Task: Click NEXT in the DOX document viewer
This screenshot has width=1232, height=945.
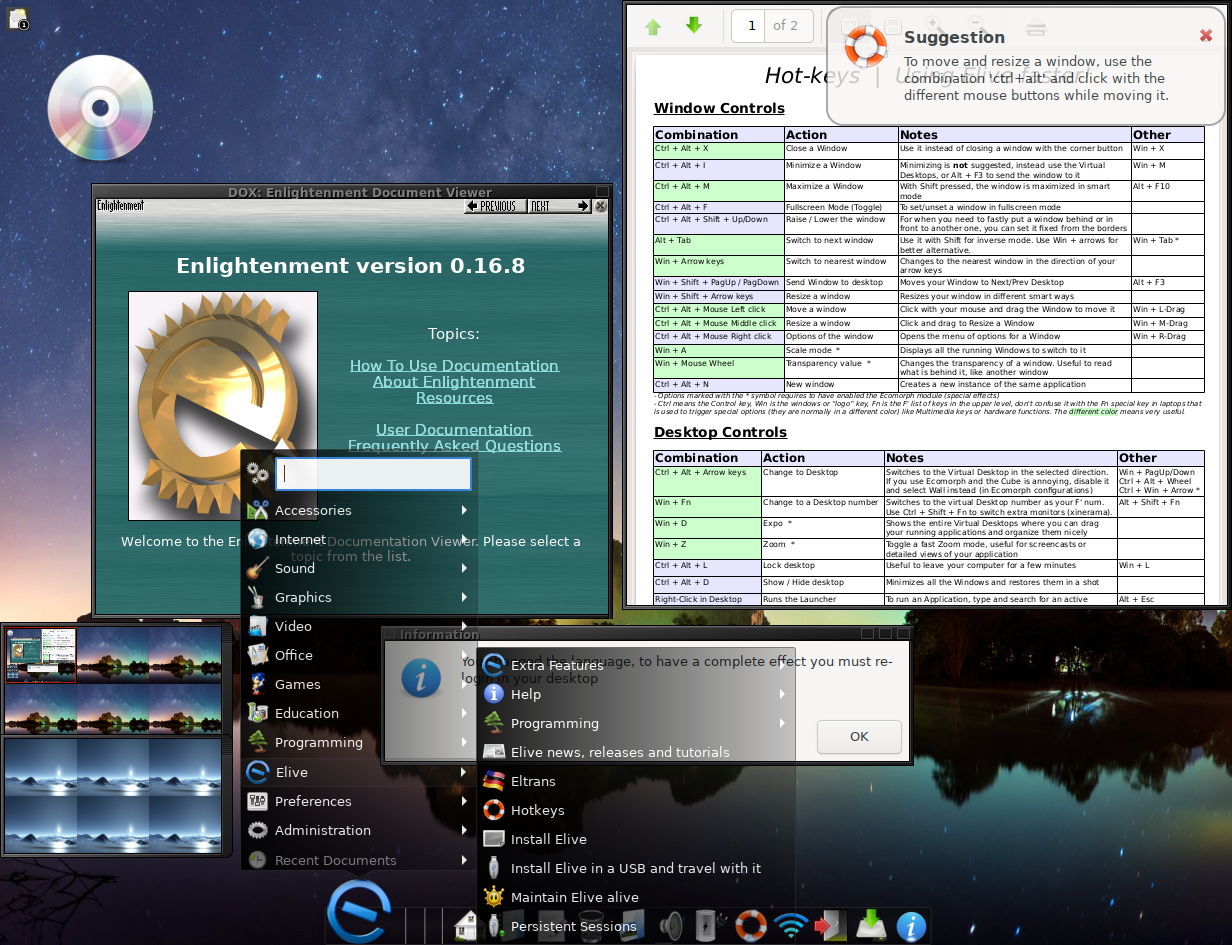Action: [x=559, y=206]
